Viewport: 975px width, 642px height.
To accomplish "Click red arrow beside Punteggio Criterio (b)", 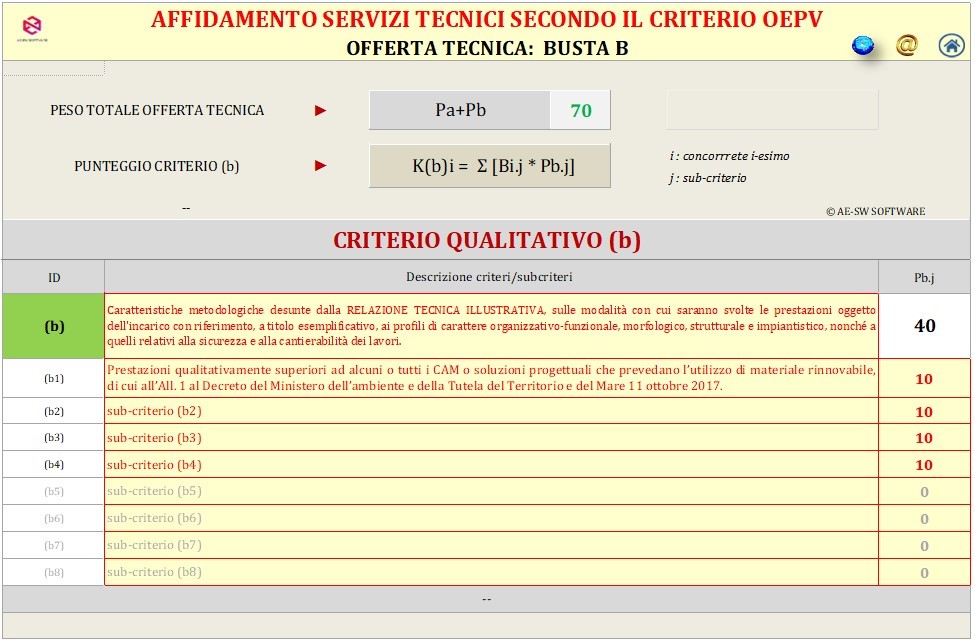I will click(x=321, y=166).
